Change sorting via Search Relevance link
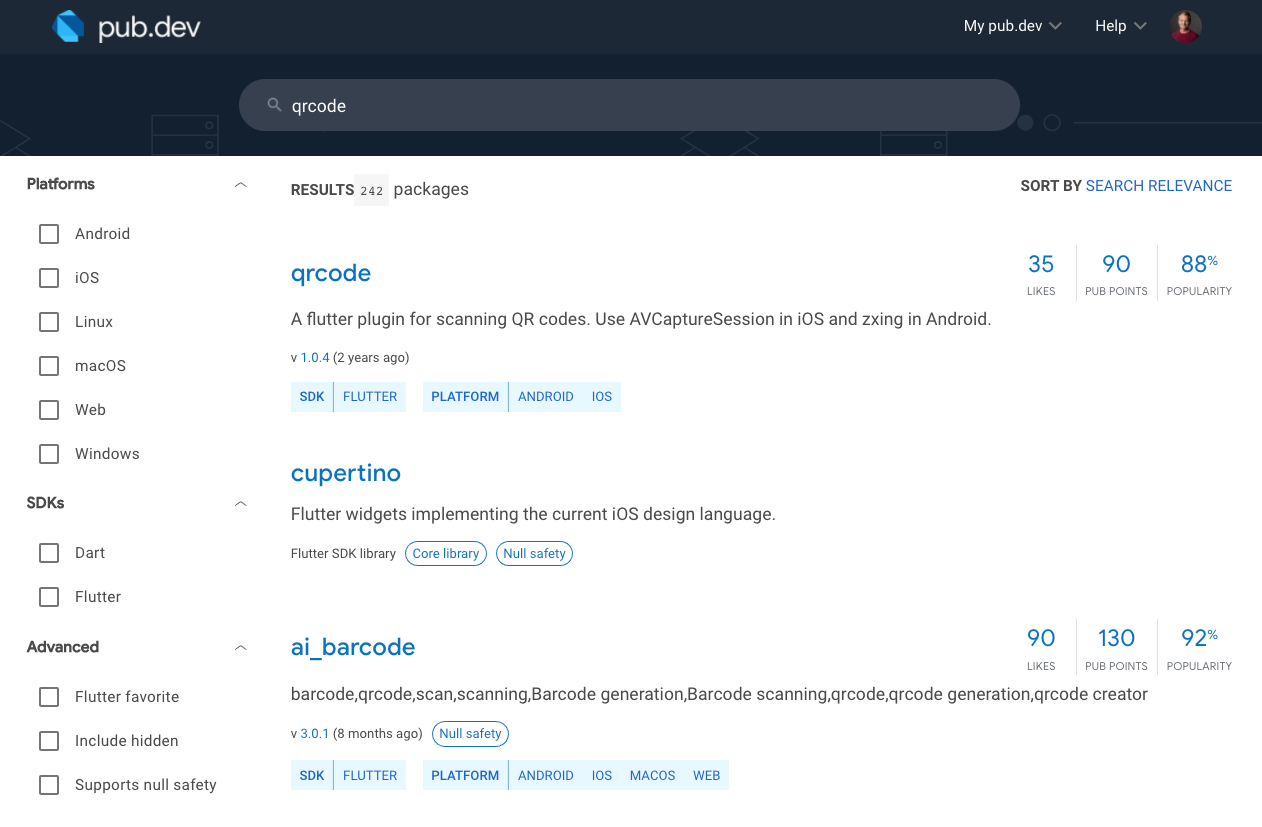The width and height of the screenshot is (1262, 827). pyautogui.click(x=1158, y=185)
